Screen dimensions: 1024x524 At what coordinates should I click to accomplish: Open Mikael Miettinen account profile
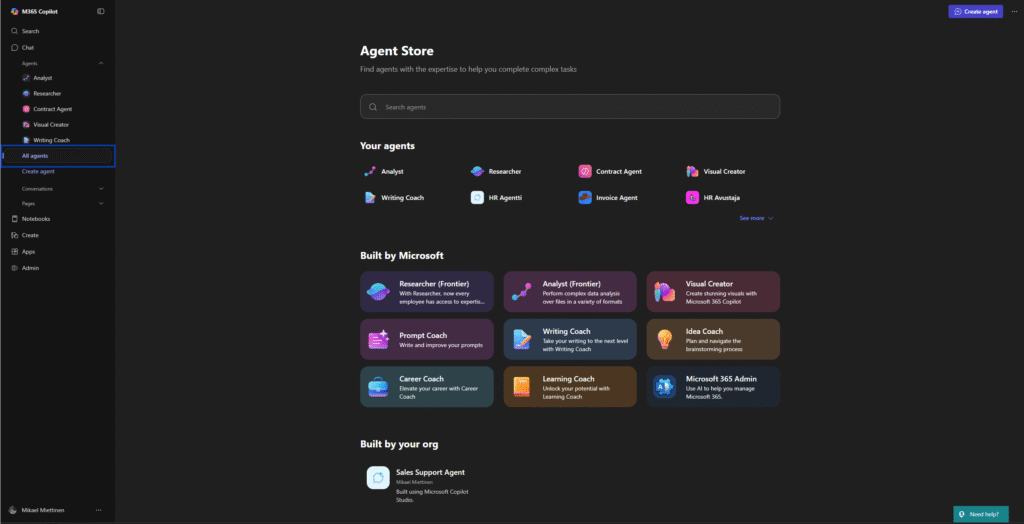coord(42,510)
